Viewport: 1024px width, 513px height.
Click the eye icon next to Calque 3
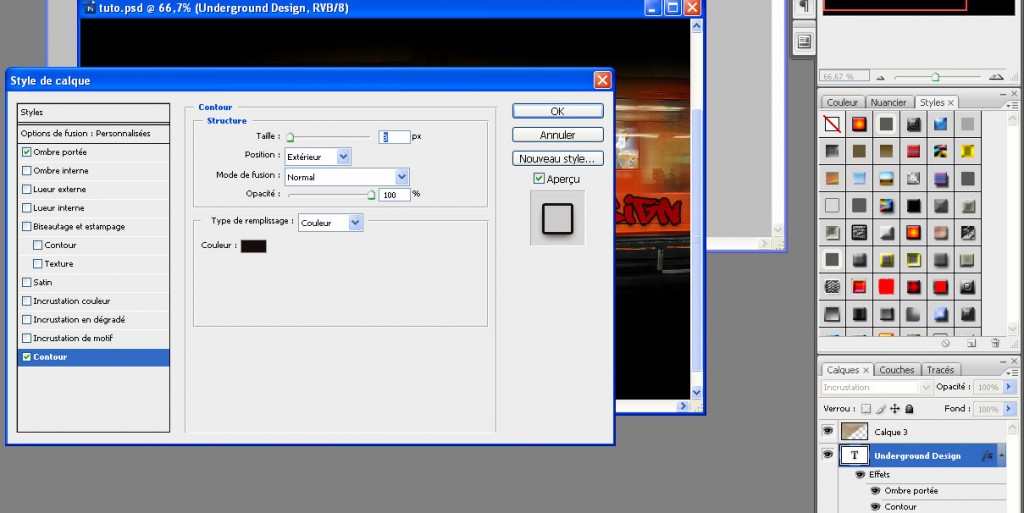click(x=827, y=431)
